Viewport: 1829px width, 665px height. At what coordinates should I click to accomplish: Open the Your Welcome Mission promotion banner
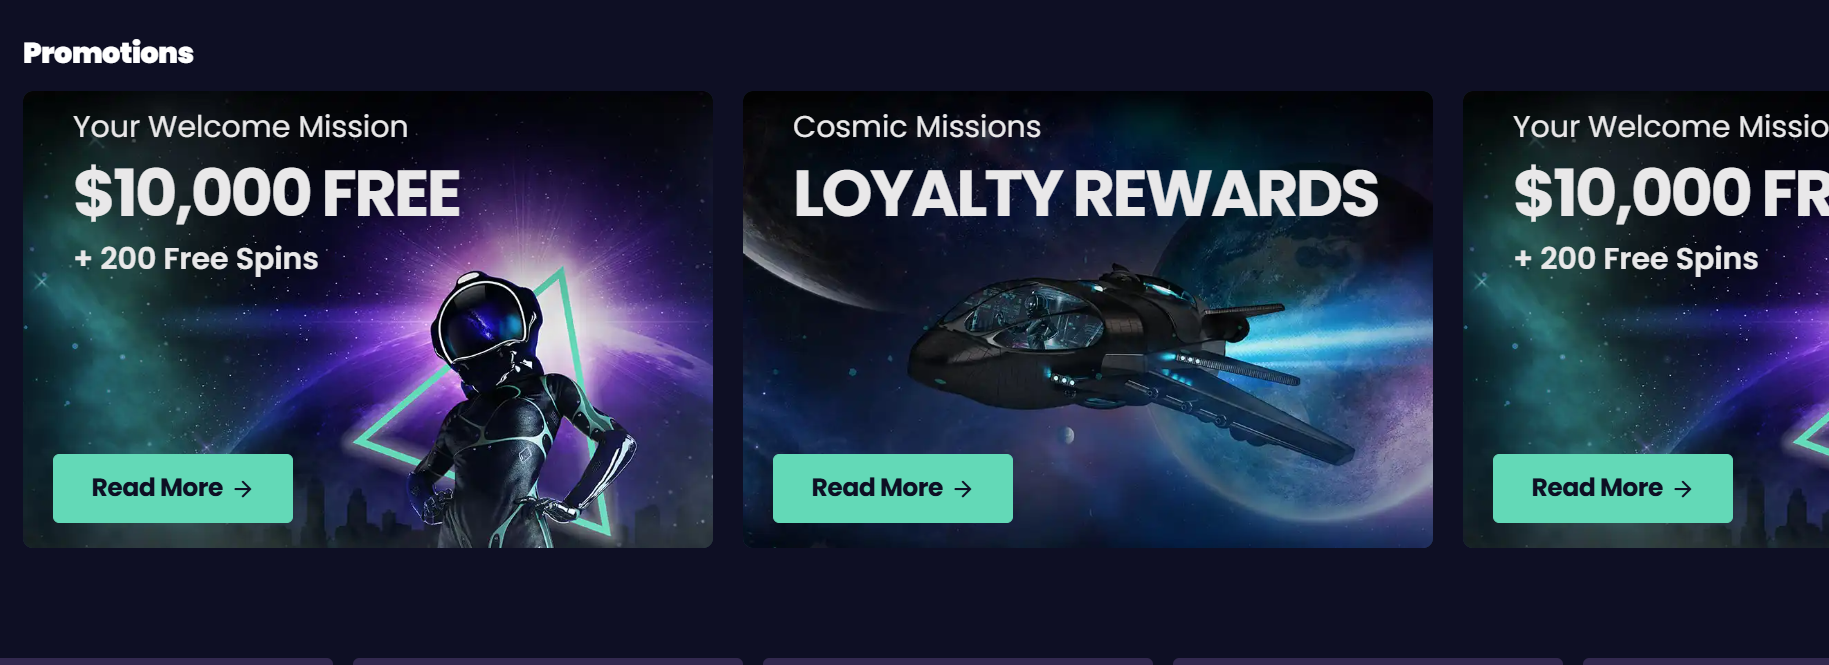[368, 319]
